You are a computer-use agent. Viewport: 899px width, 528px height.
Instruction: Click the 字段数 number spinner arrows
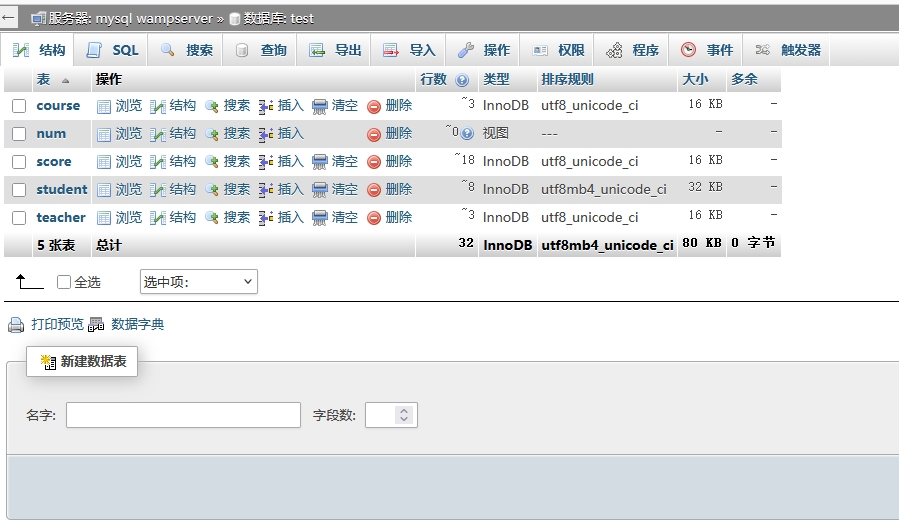tap(403, 415)
